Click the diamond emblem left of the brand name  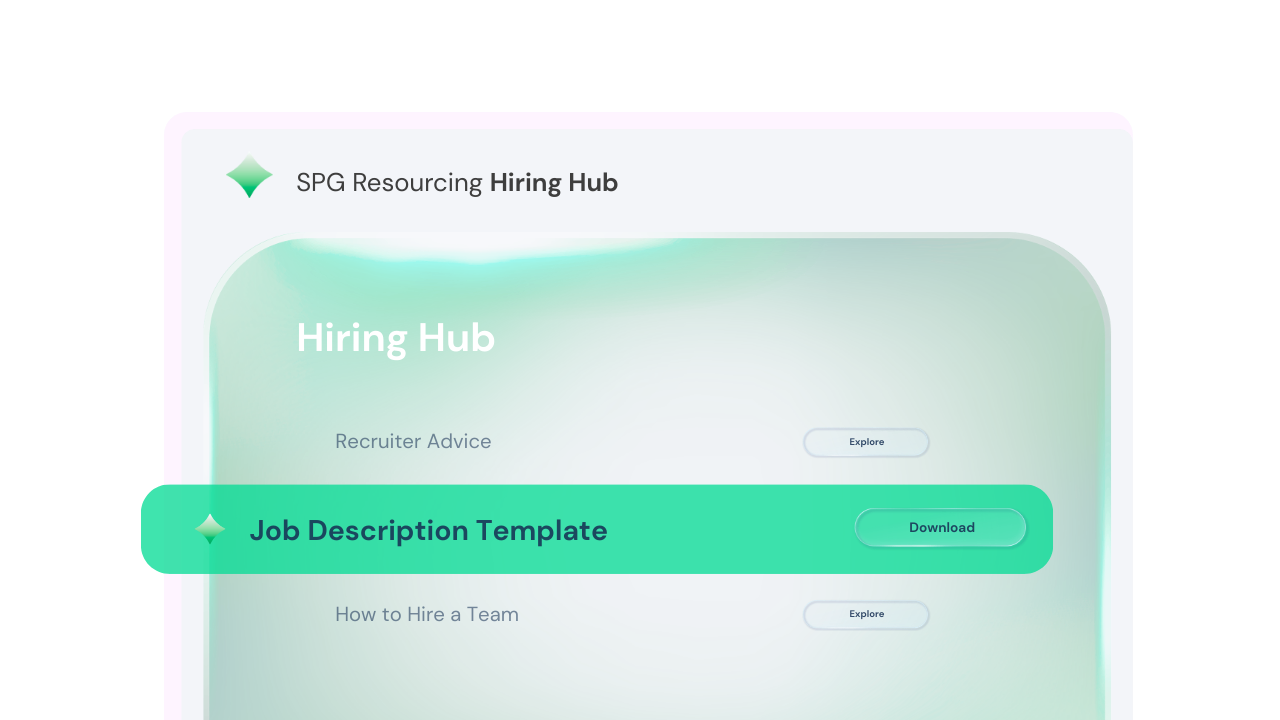[249, 176]
